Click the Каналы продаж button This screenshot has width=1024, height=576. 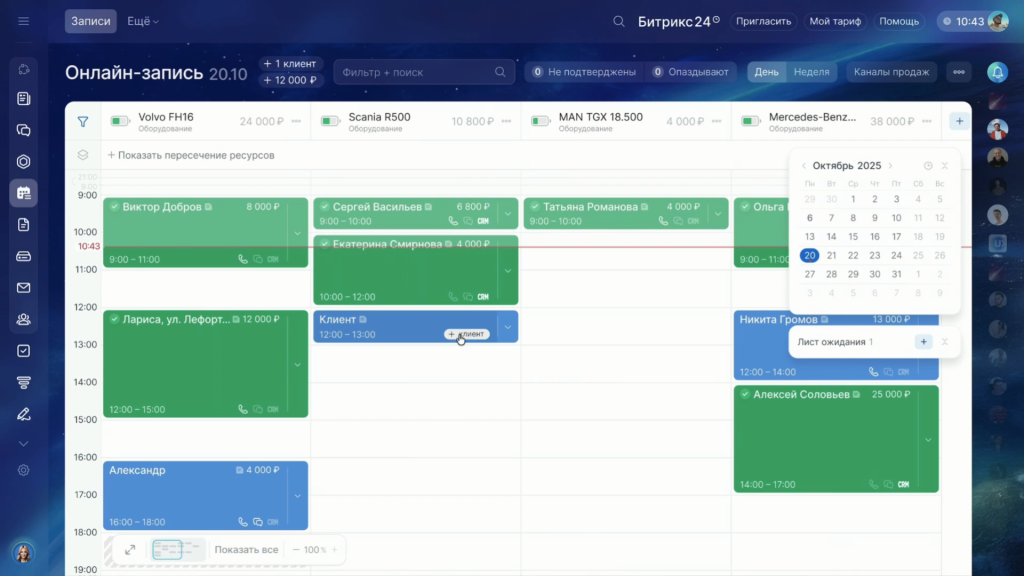892,72
